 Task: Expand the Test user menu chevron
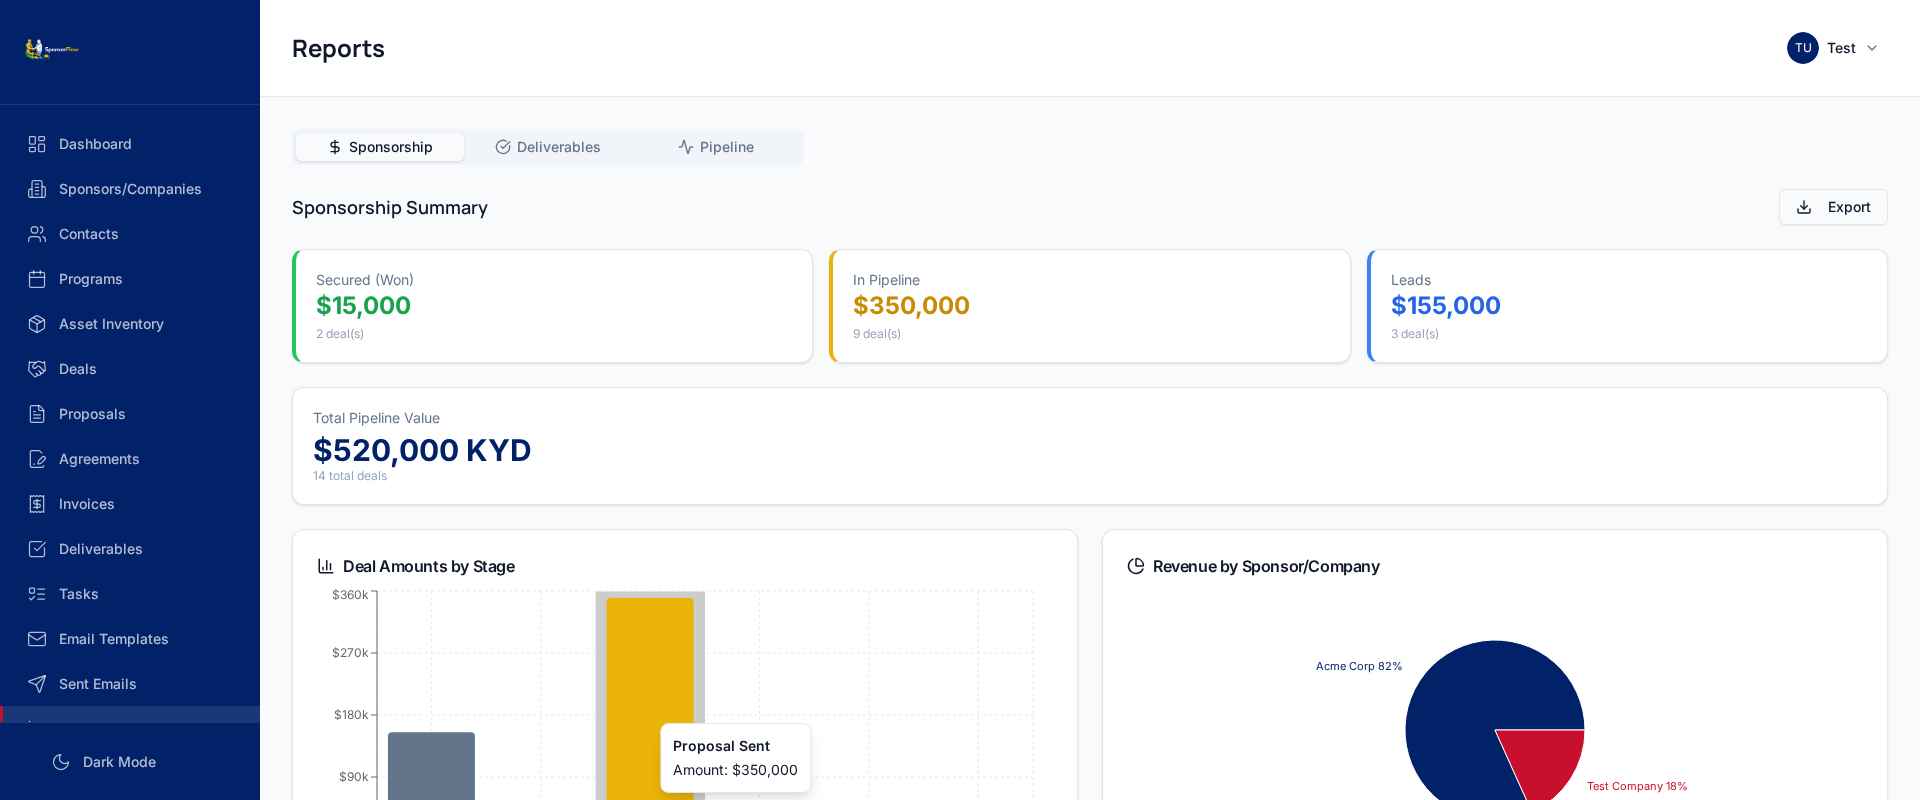click(x=1872, y=48)
